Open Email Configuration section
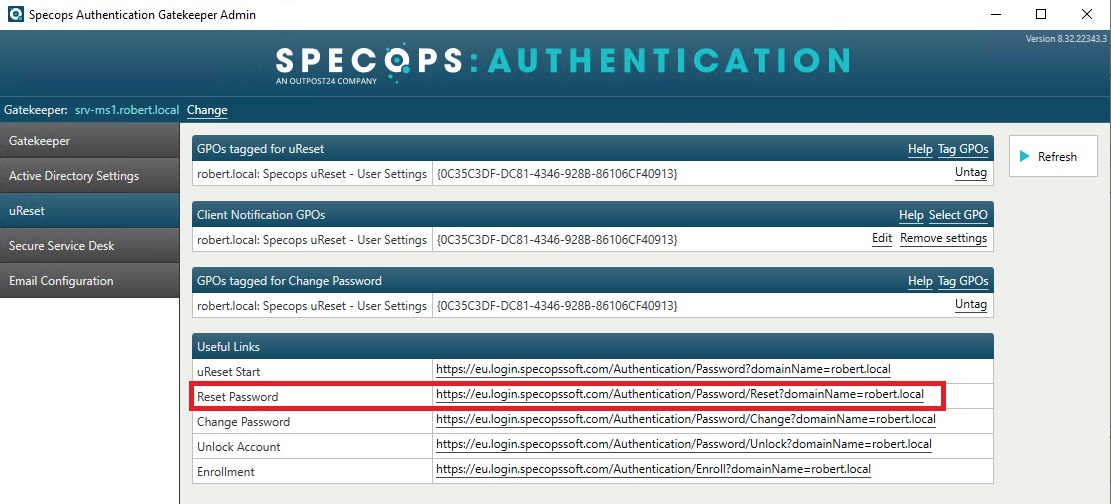This screenshot has height=504, width=1111. 89,281
